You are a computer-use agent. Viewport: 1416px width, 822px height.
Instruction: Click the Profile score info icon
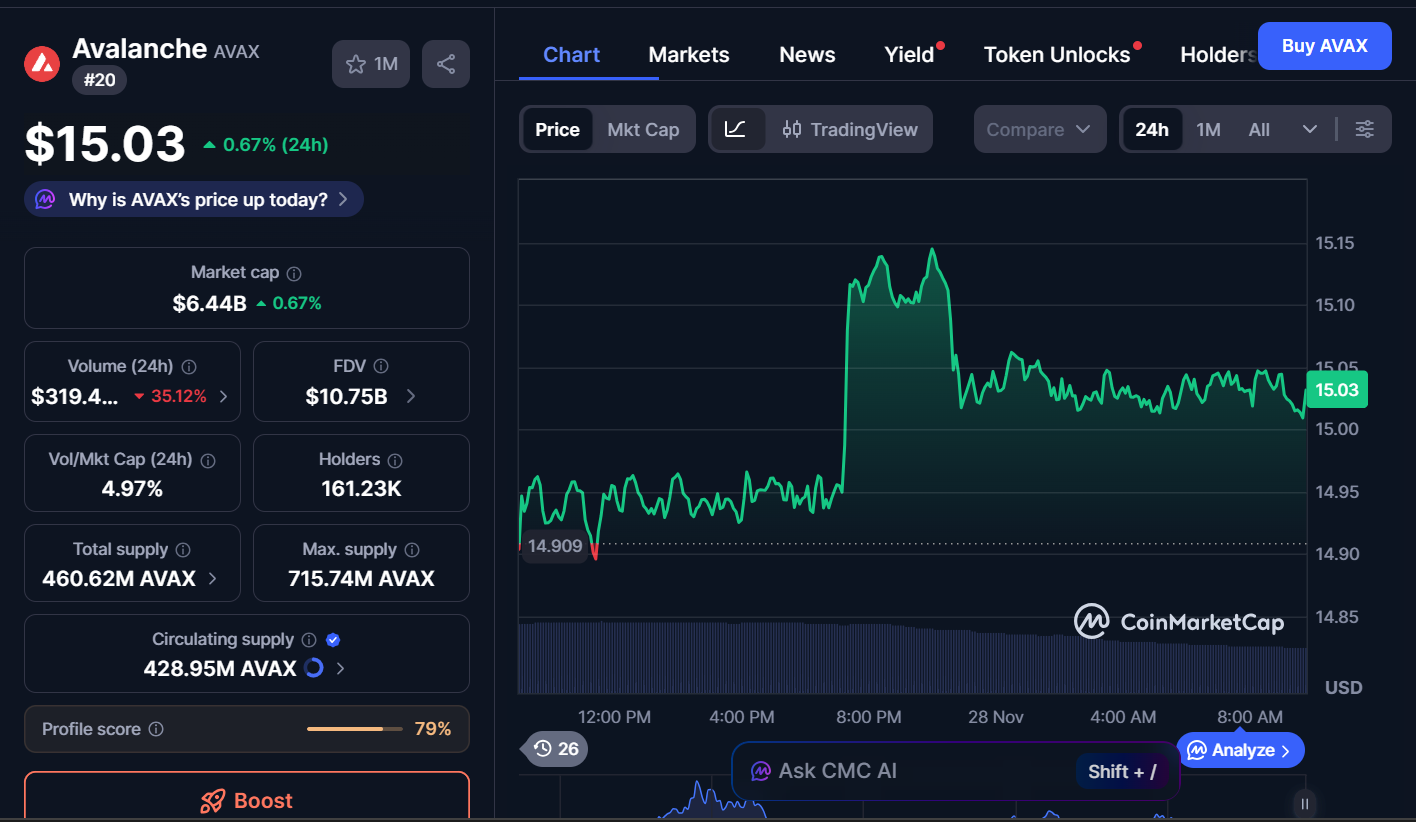(x=156, y=729)
